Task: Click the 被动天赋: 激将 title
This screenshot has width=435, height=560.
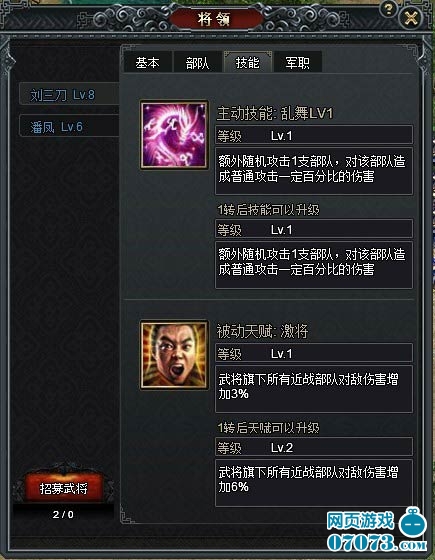Action: click(x=262, y=331)
